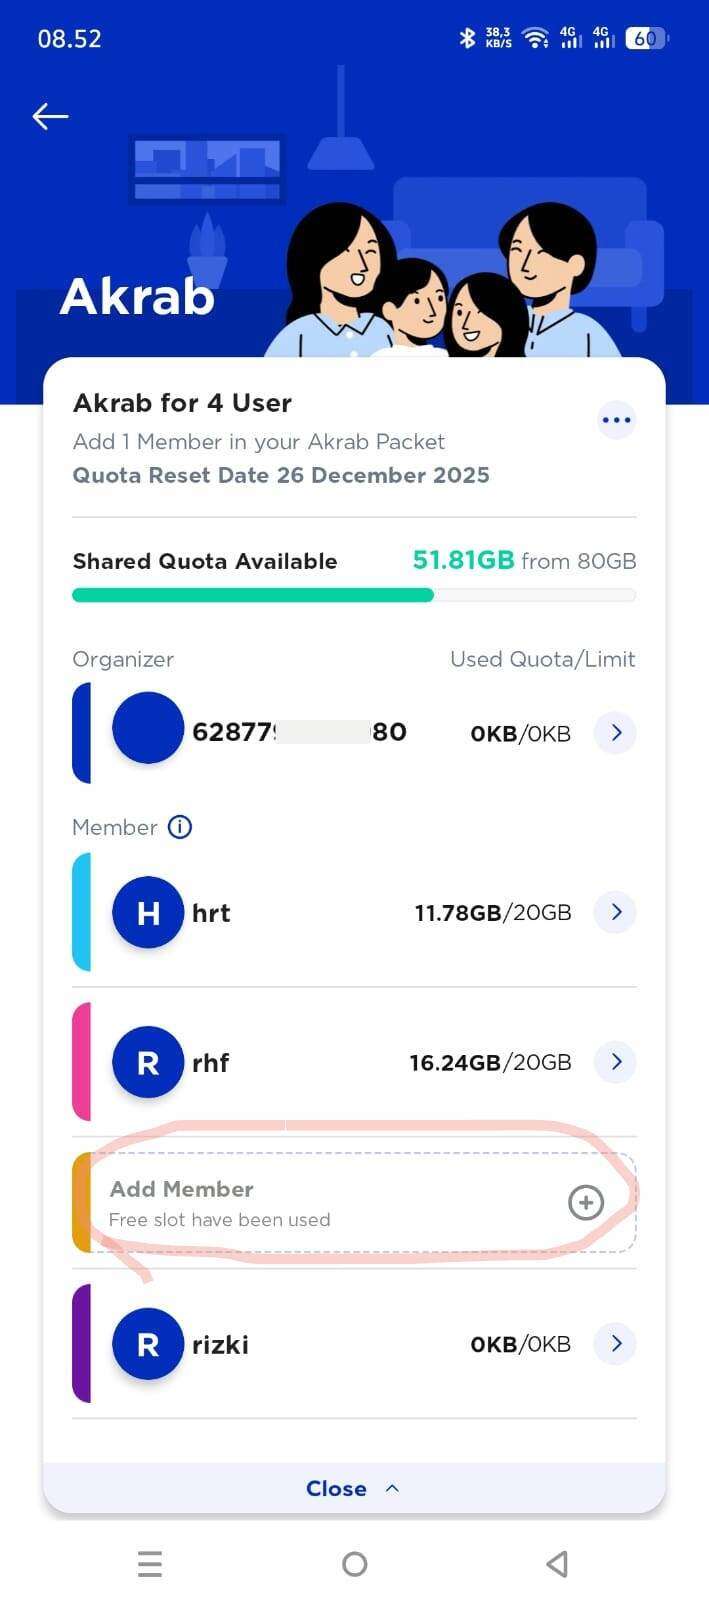
Task: Collapse the panel with Close
Action: click(x=353, y=1488)
